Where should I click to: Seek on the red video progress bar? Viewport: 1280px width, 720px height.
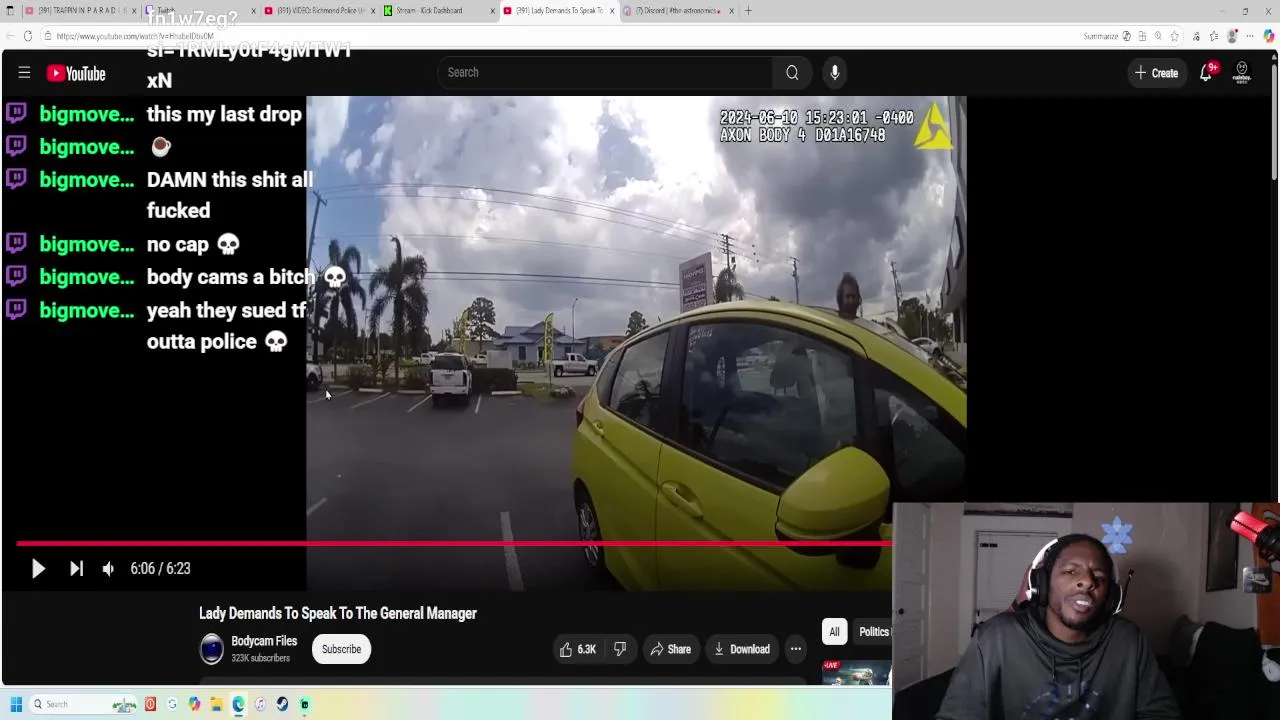[x=453, y=543]
